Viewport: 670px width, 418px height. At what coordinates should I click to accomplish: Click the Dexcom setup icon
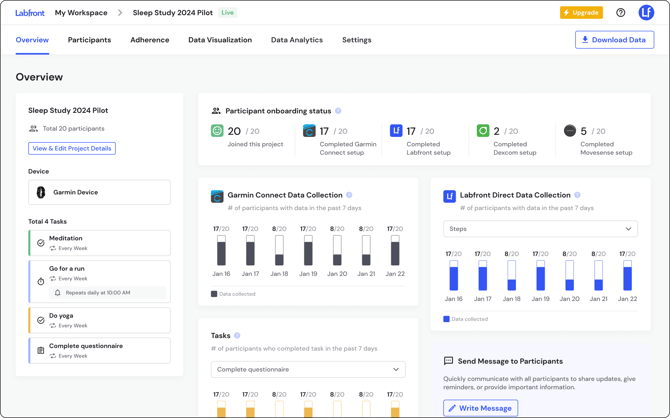tap(483, 131)
